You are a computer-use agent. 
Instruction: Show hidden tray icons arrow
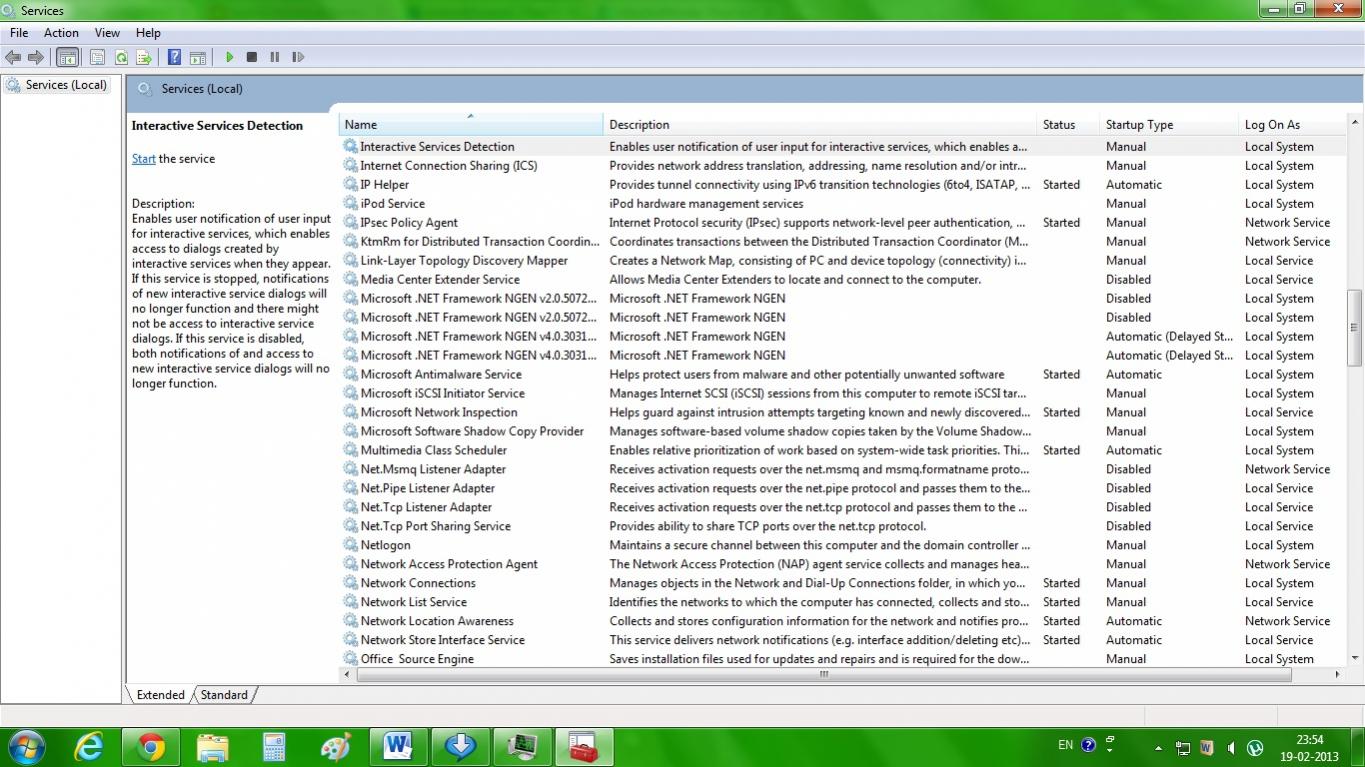[1158, 748]
